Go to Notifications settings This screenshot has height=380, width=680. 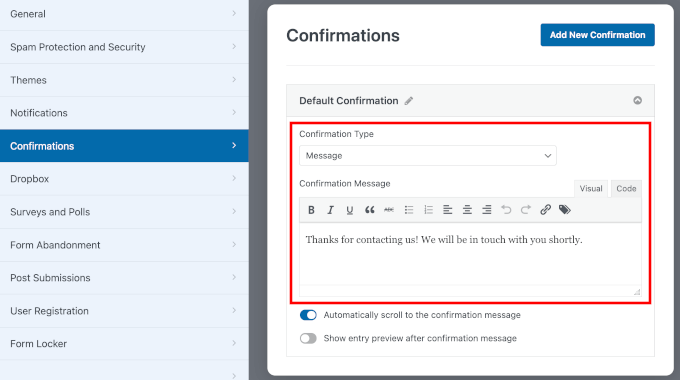click(x=124, y=113)
